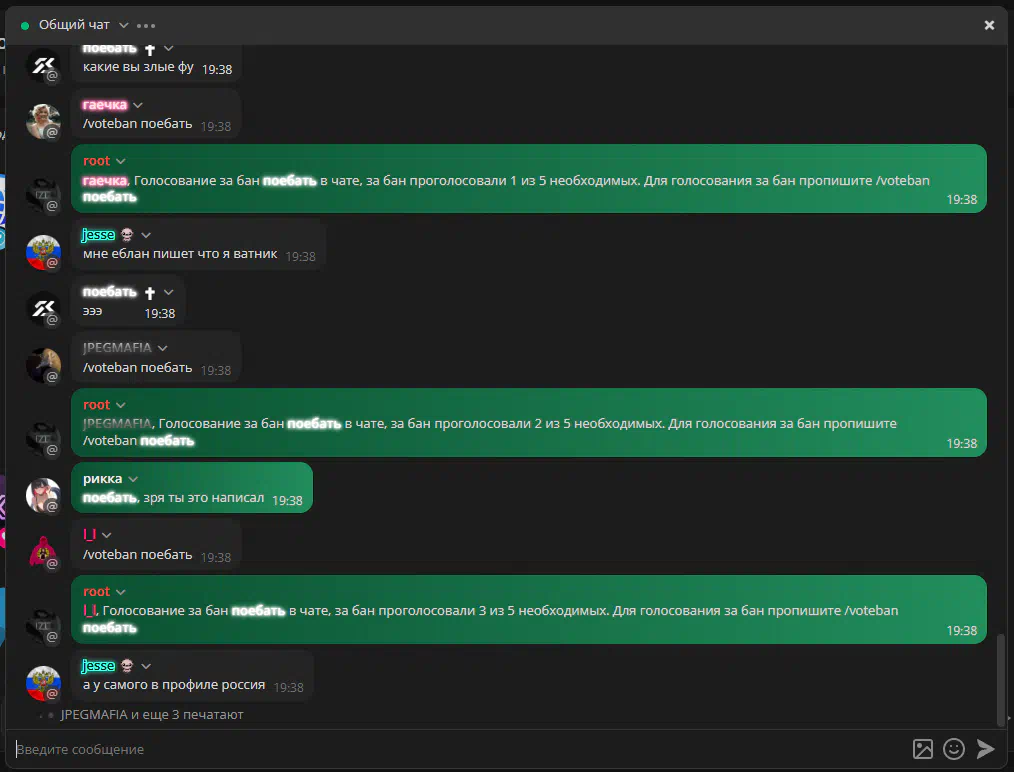Image resolution: width=1014 pixels, height=772 pixels.
Task: Click the attach image icon
Action: [923, 749]
